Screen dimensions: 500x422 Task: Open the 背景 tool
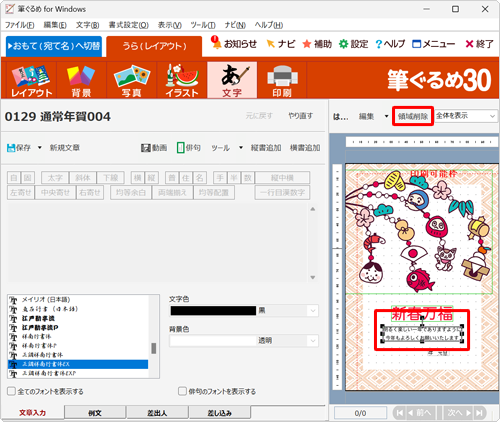point(81,80)
